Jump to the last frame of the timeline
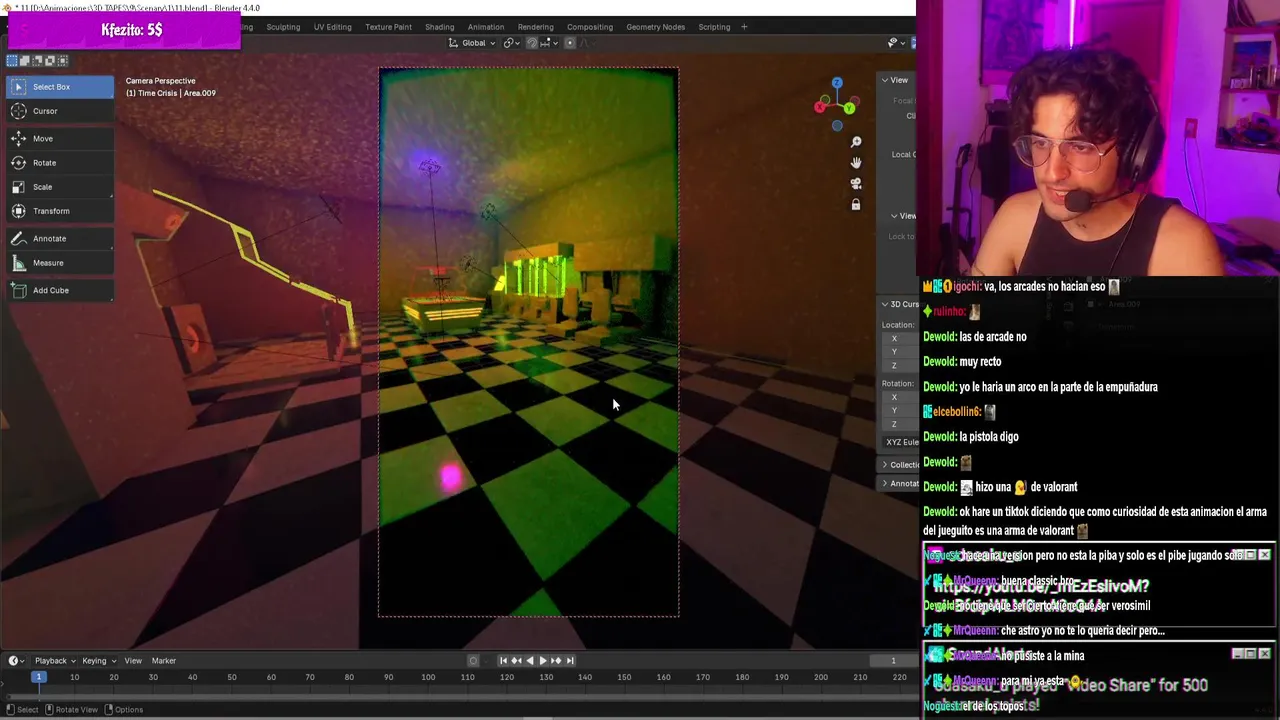Screen dimensions: 1280x720 point(570,660)
